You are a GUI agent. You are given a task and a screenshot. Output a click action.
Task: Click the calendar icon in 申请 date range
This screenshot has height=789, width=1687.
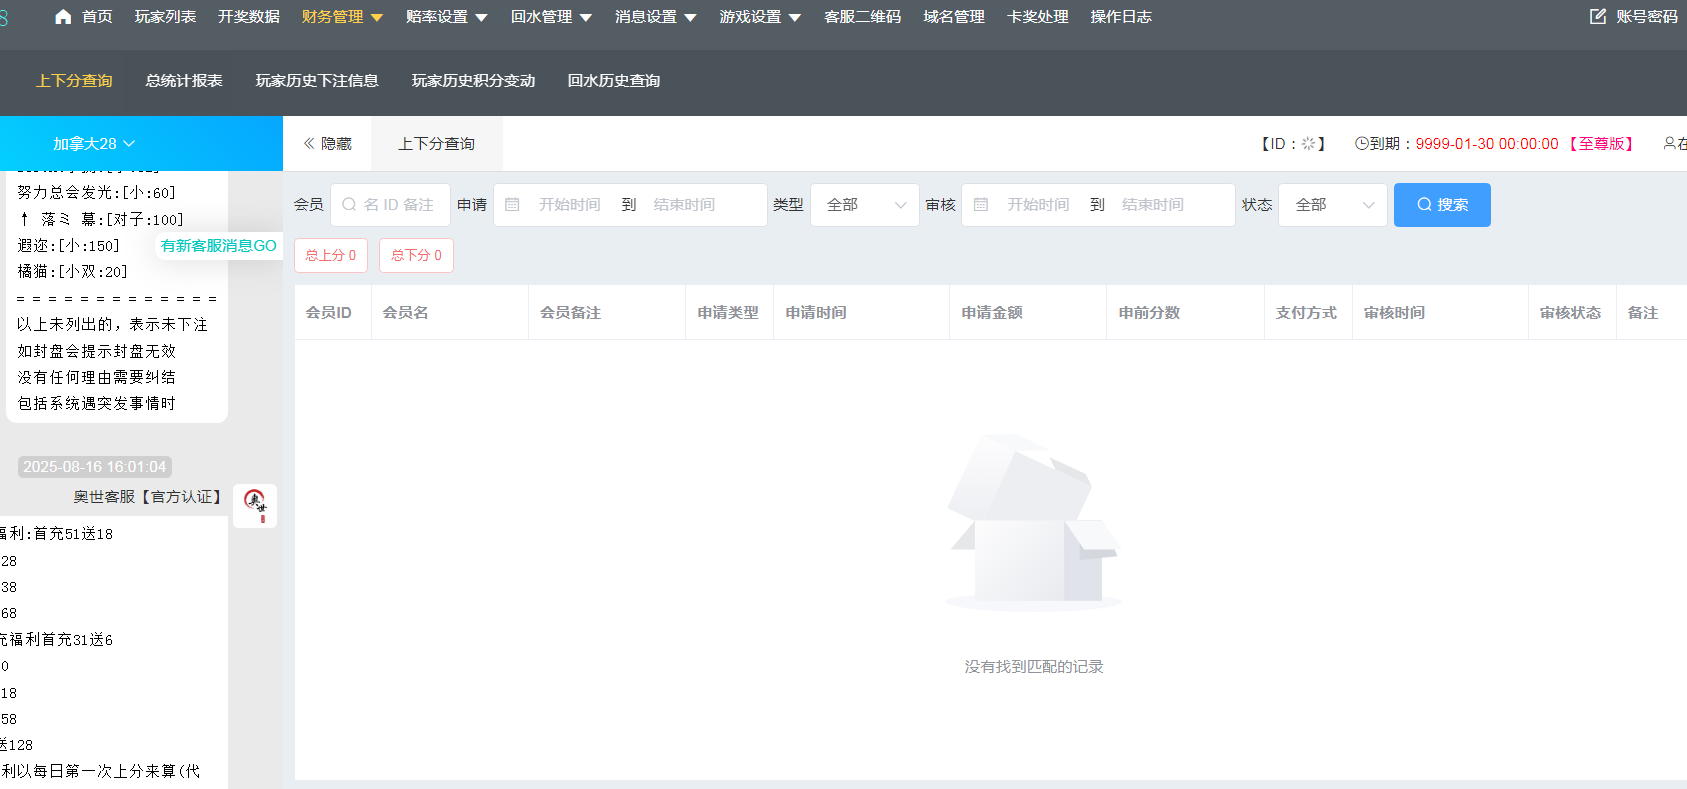point(512,205)
